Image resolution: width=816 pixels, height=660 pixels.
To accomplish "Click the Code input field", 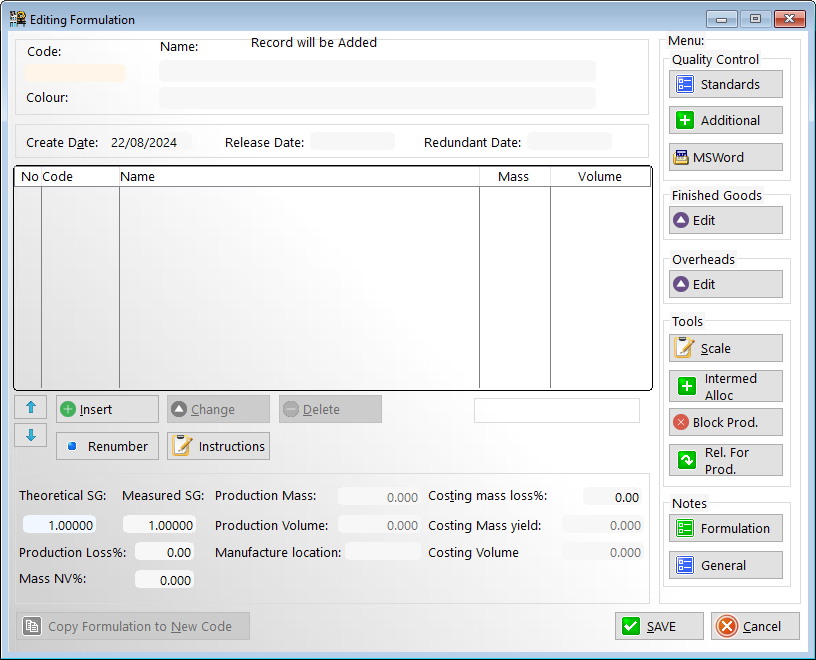I will click(76, 73).
